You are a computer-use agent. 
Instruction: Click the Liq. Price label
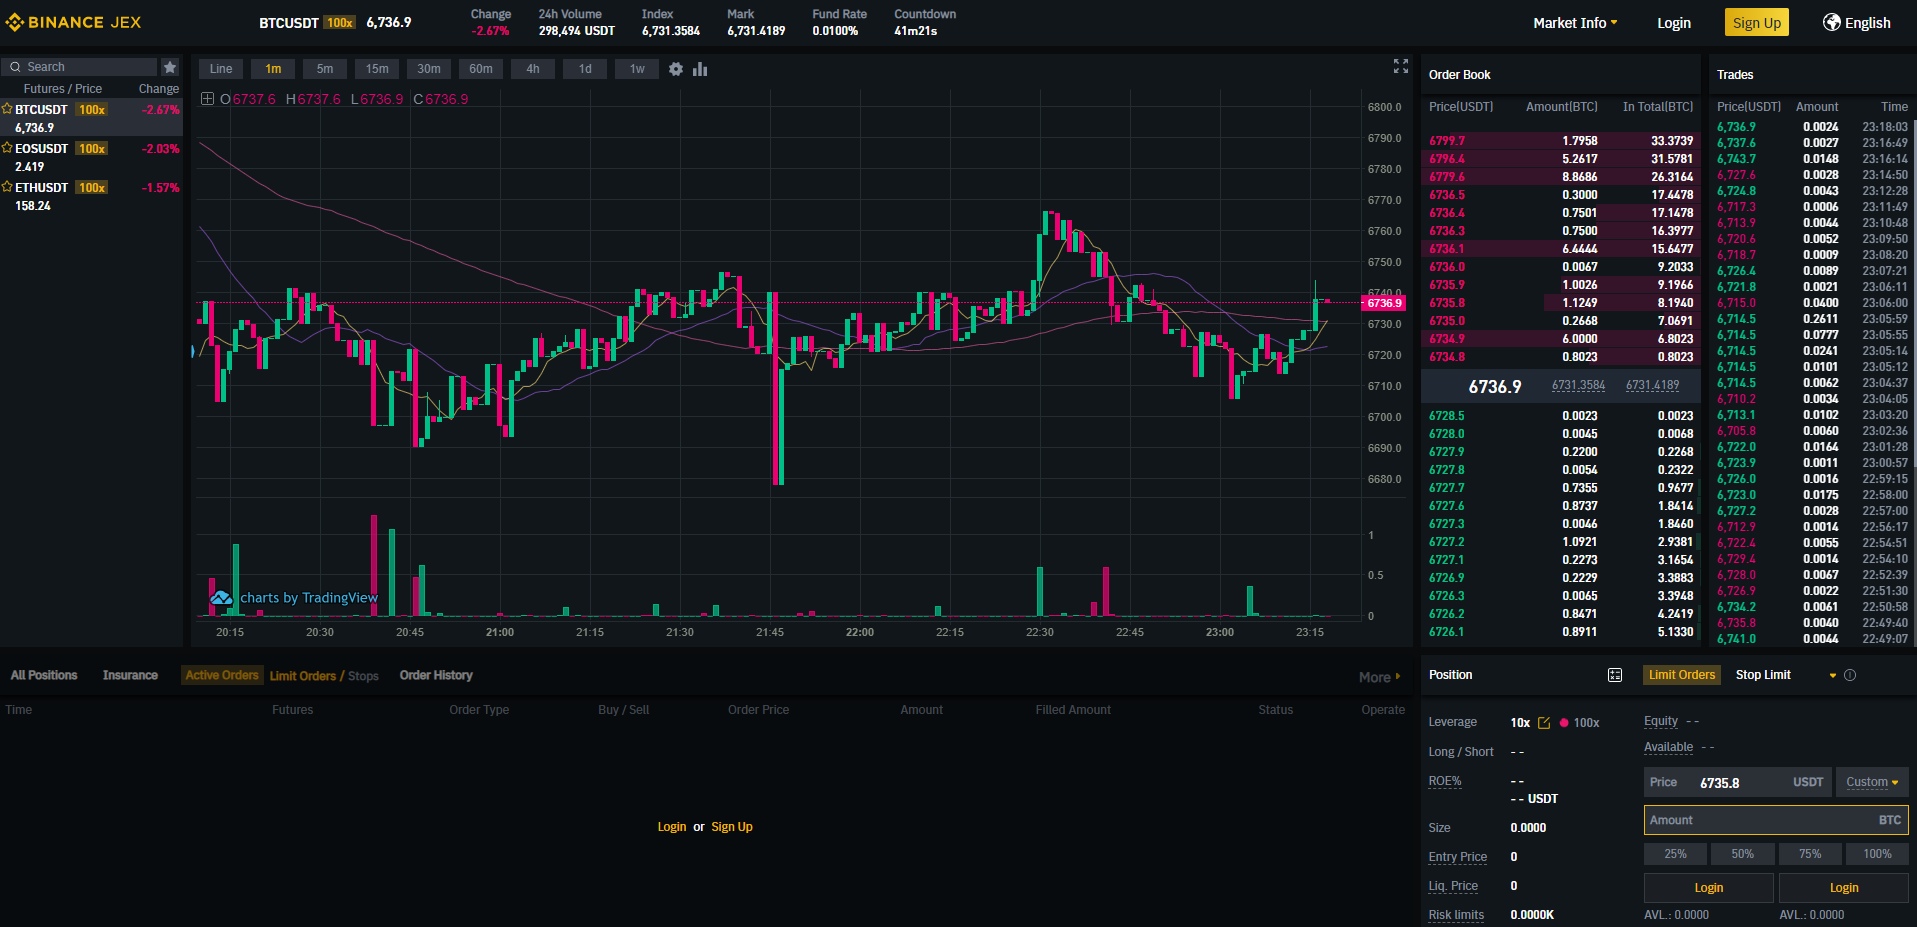point(1453,886)
